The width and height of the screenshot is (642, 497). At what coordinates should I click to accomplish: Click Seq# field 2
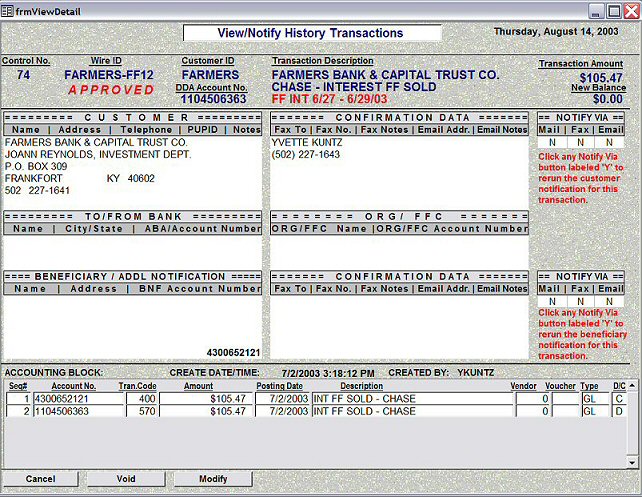coord(19,411)
